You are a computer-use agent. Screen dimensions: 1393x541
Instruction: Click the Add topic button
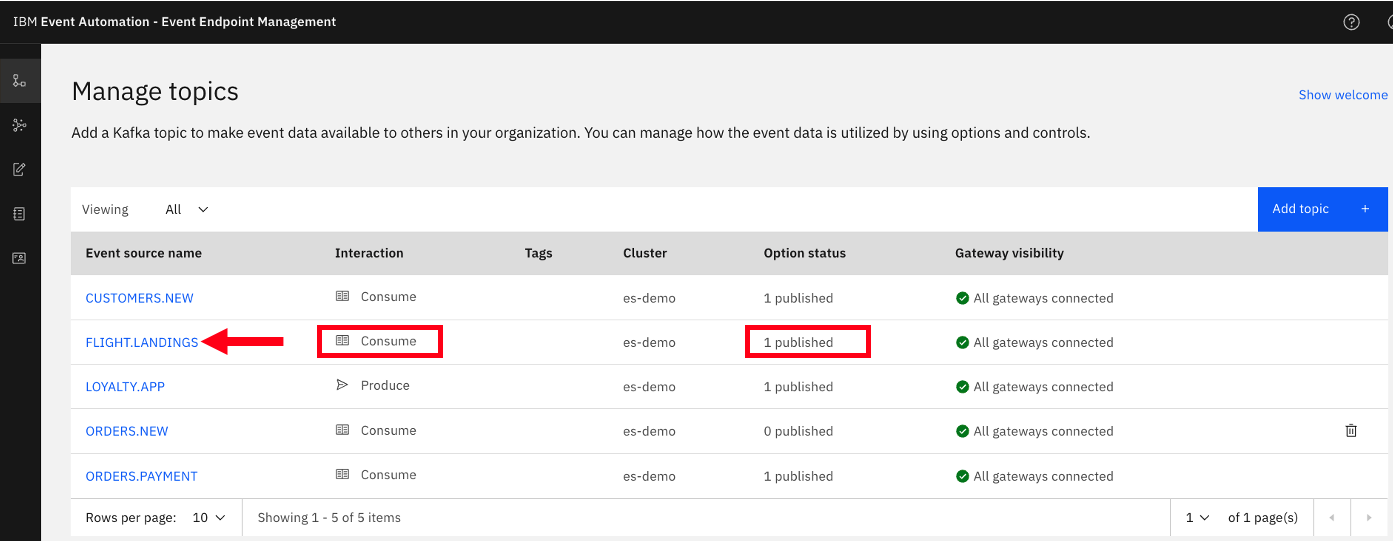(x=1321, y=209)
